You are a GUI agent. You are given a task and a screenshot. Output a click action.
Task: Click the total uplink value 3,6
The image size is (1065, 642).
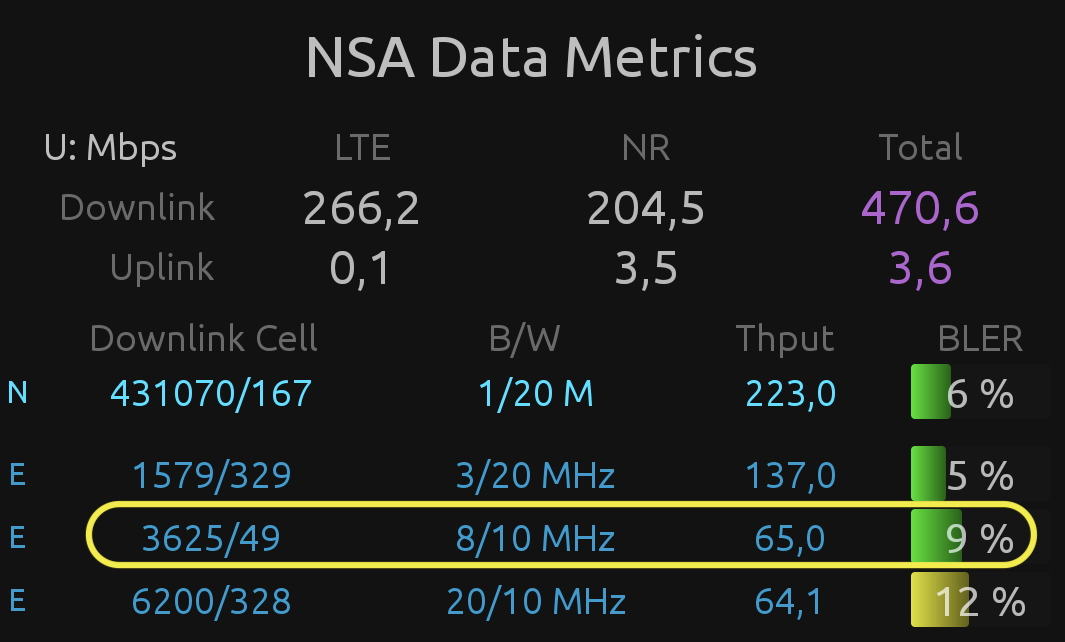(920, 268)
